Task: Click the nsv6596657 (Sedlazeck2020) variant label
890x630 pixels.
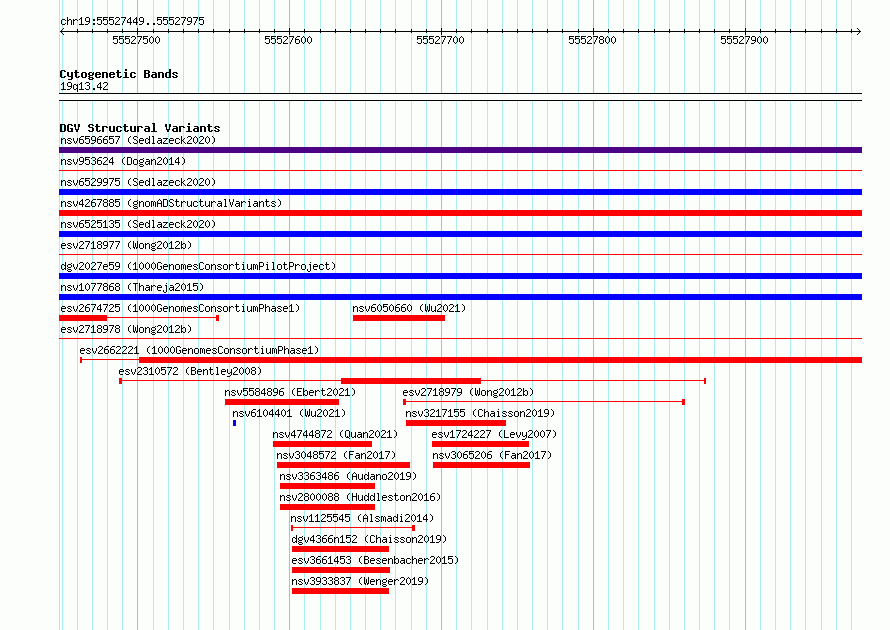Action: pyautogui.click(x=138, y=140)
